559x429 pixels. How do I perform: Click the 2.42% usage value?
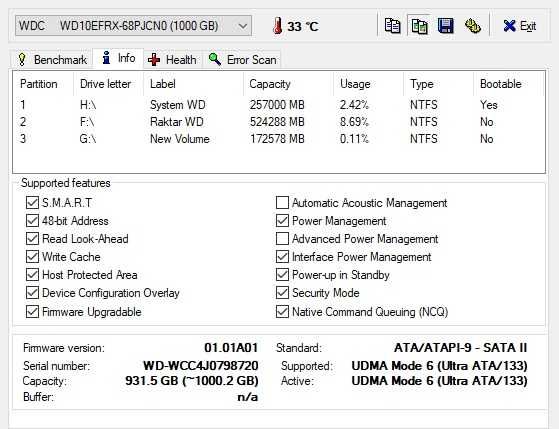[354, 105]
